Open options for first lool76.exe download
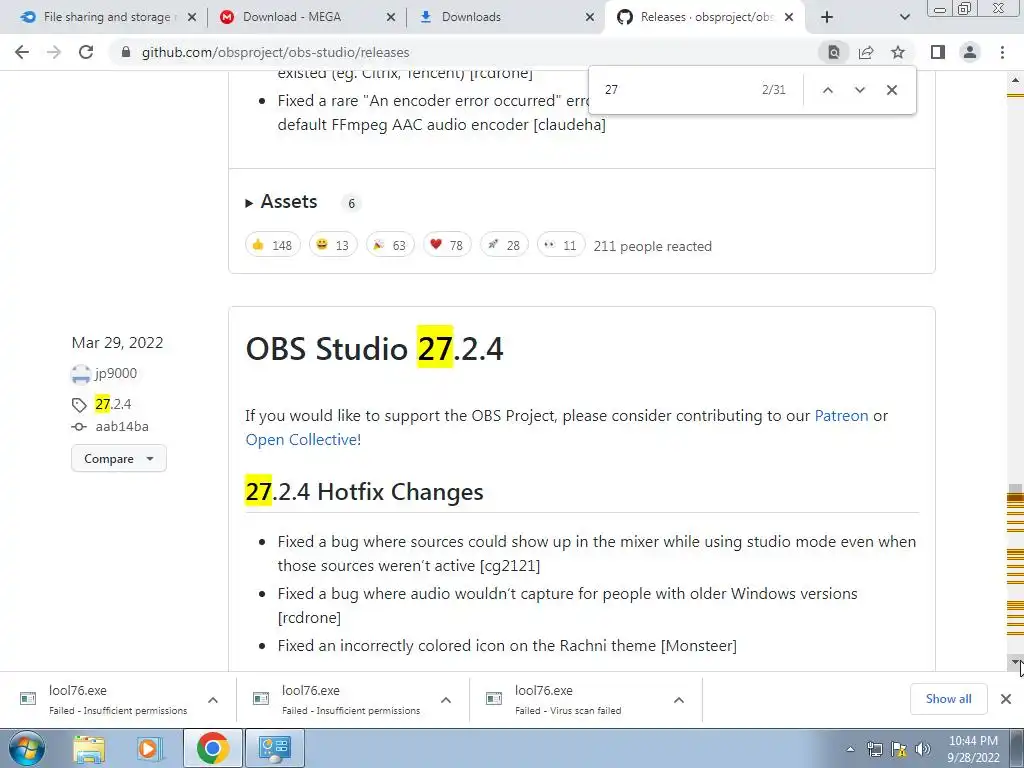The height and width of the screenshot is (768, 1024). (x=213, y=700)
